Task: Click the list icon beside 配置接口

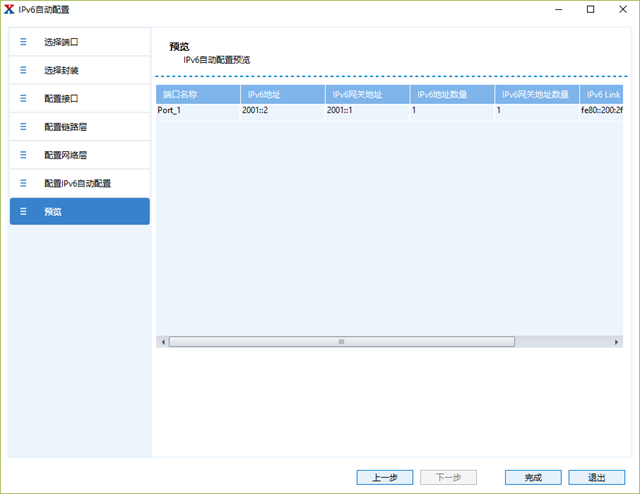Action: [x=23, y=98]
